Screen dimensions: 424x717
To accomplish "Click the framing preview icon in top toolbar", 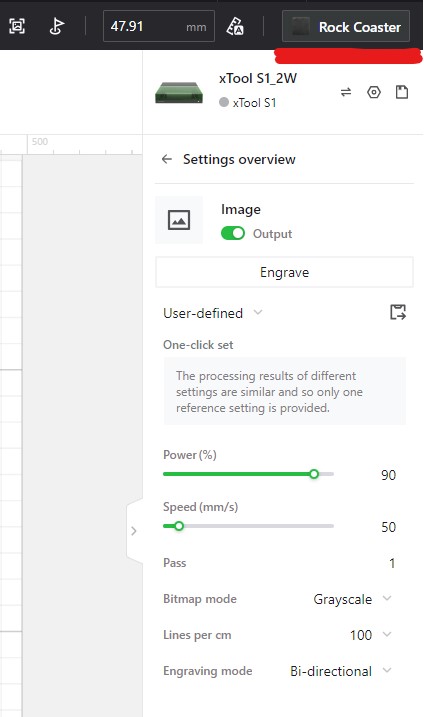I will point(17,26).
